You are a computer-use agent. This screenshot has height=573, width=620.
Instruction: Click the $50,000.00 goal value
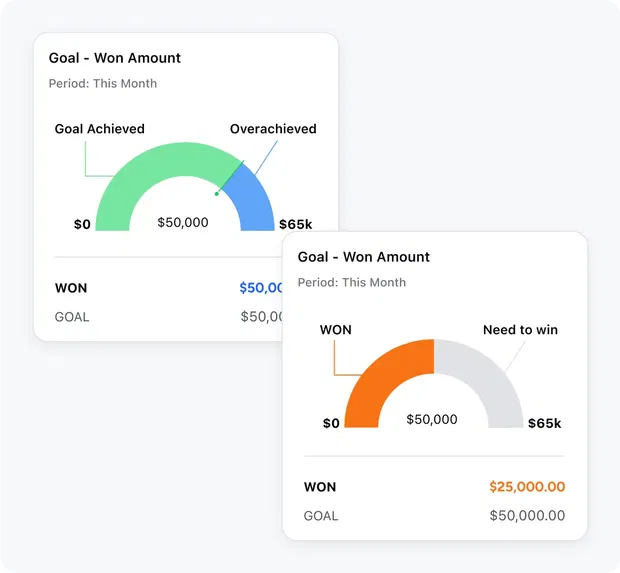click(527, 516)
